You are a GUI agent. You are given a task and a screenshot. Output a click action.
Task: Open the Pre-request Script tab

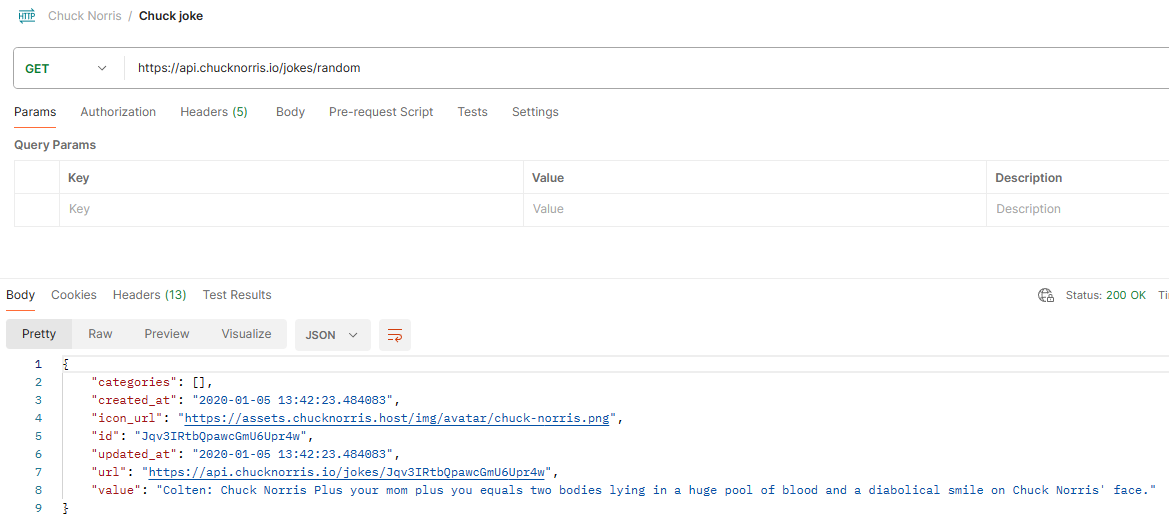pos(381,112)
